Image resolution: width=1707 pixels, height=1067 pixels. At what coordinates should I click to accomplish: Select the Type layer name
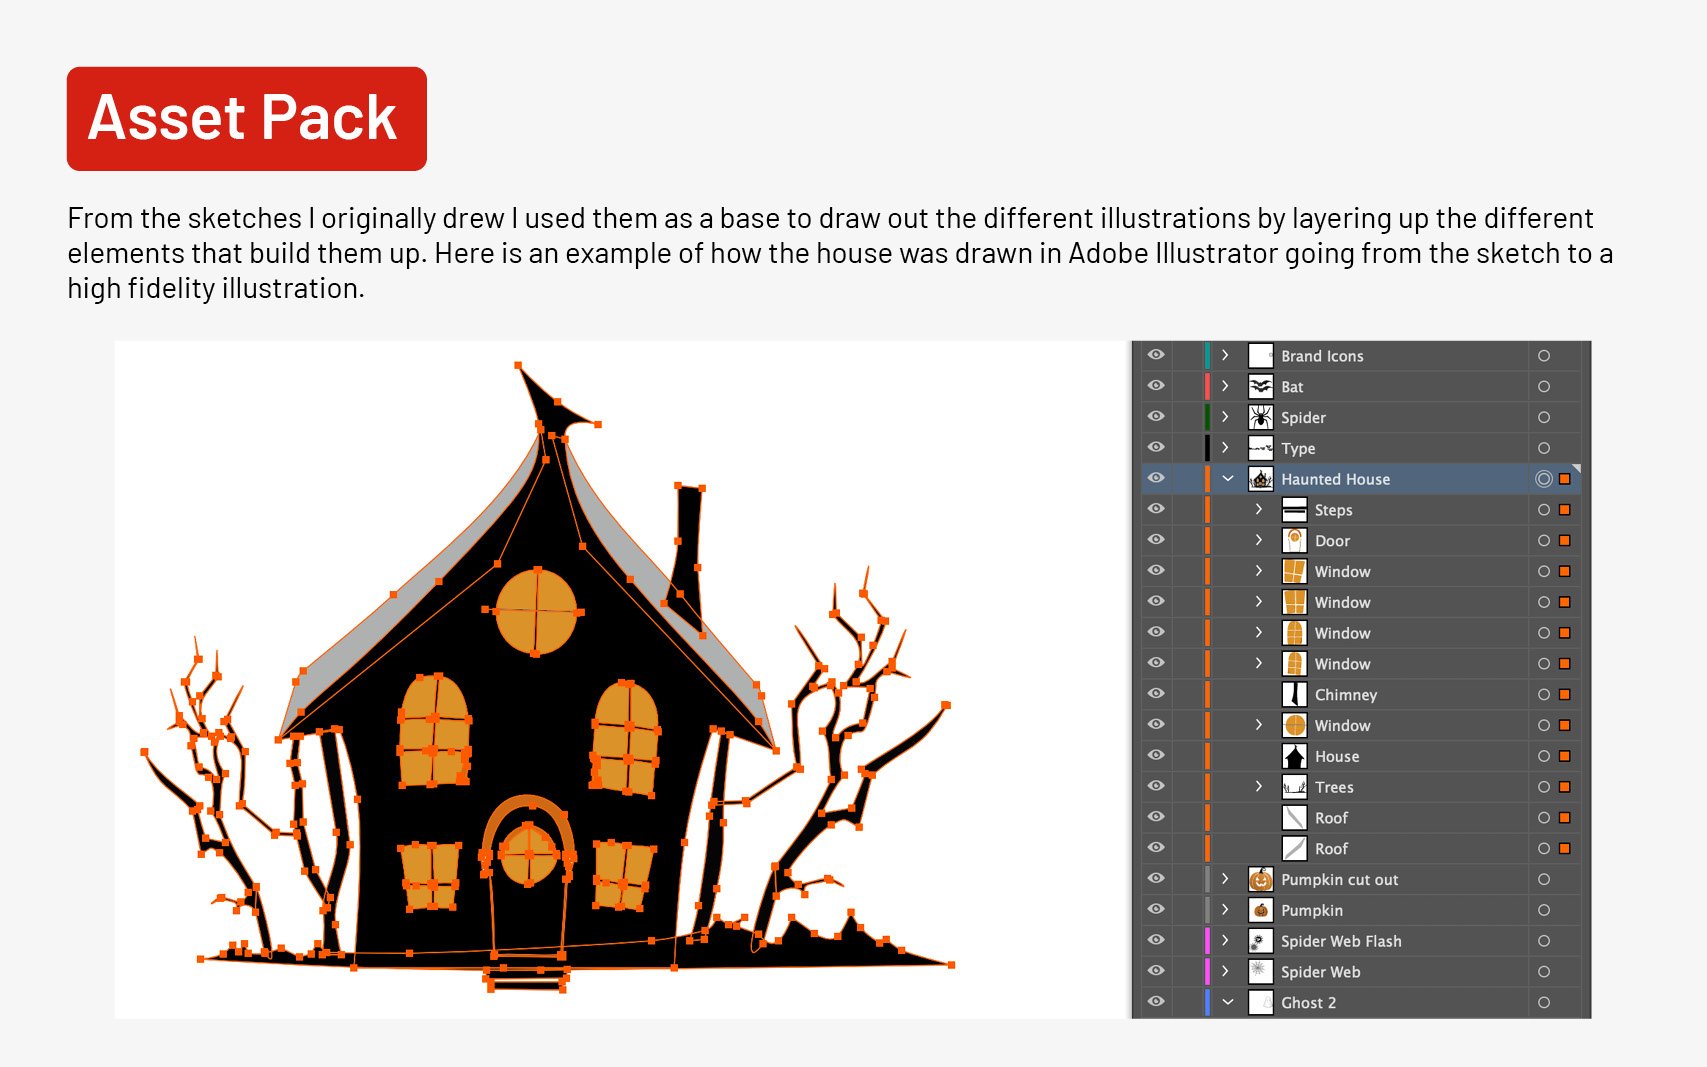tap(1298, 449)
